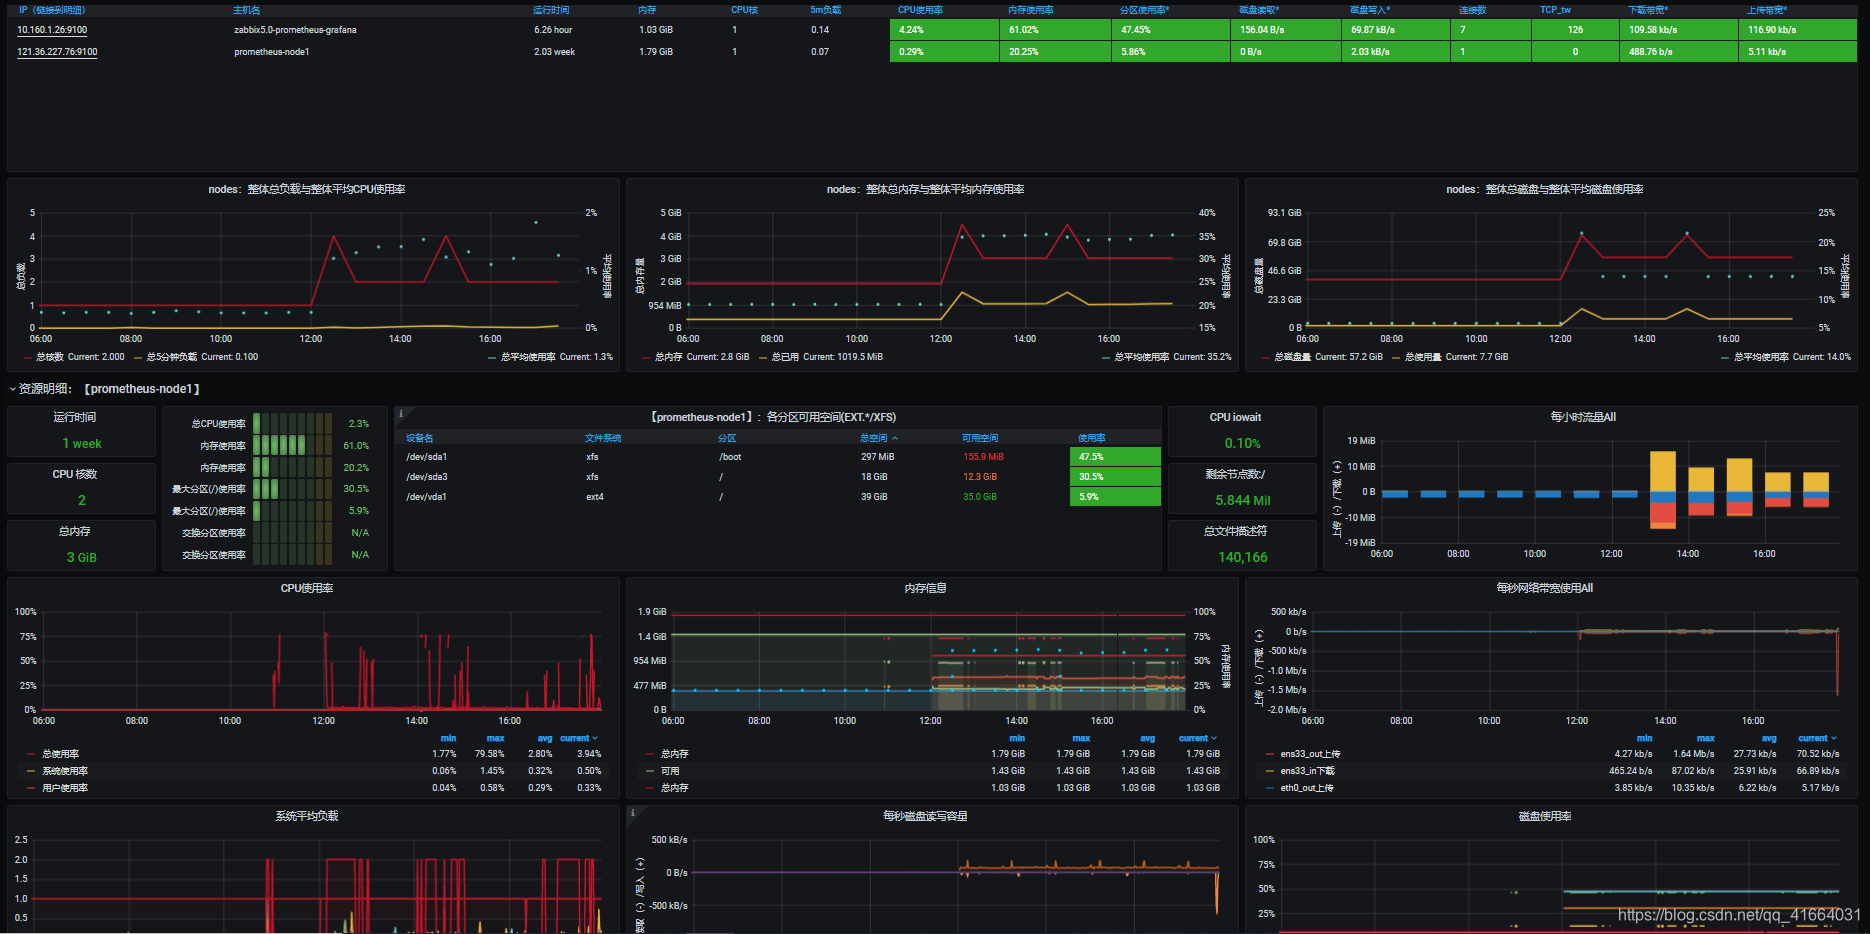Click the 总文件描述符 stat 140,166
This screenshot has height=934, width=1870.
coord(1242,557)
